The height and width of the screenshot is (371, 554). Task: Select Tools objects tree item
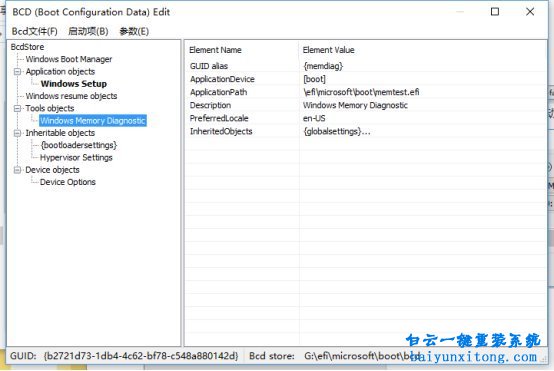point(50,108)
